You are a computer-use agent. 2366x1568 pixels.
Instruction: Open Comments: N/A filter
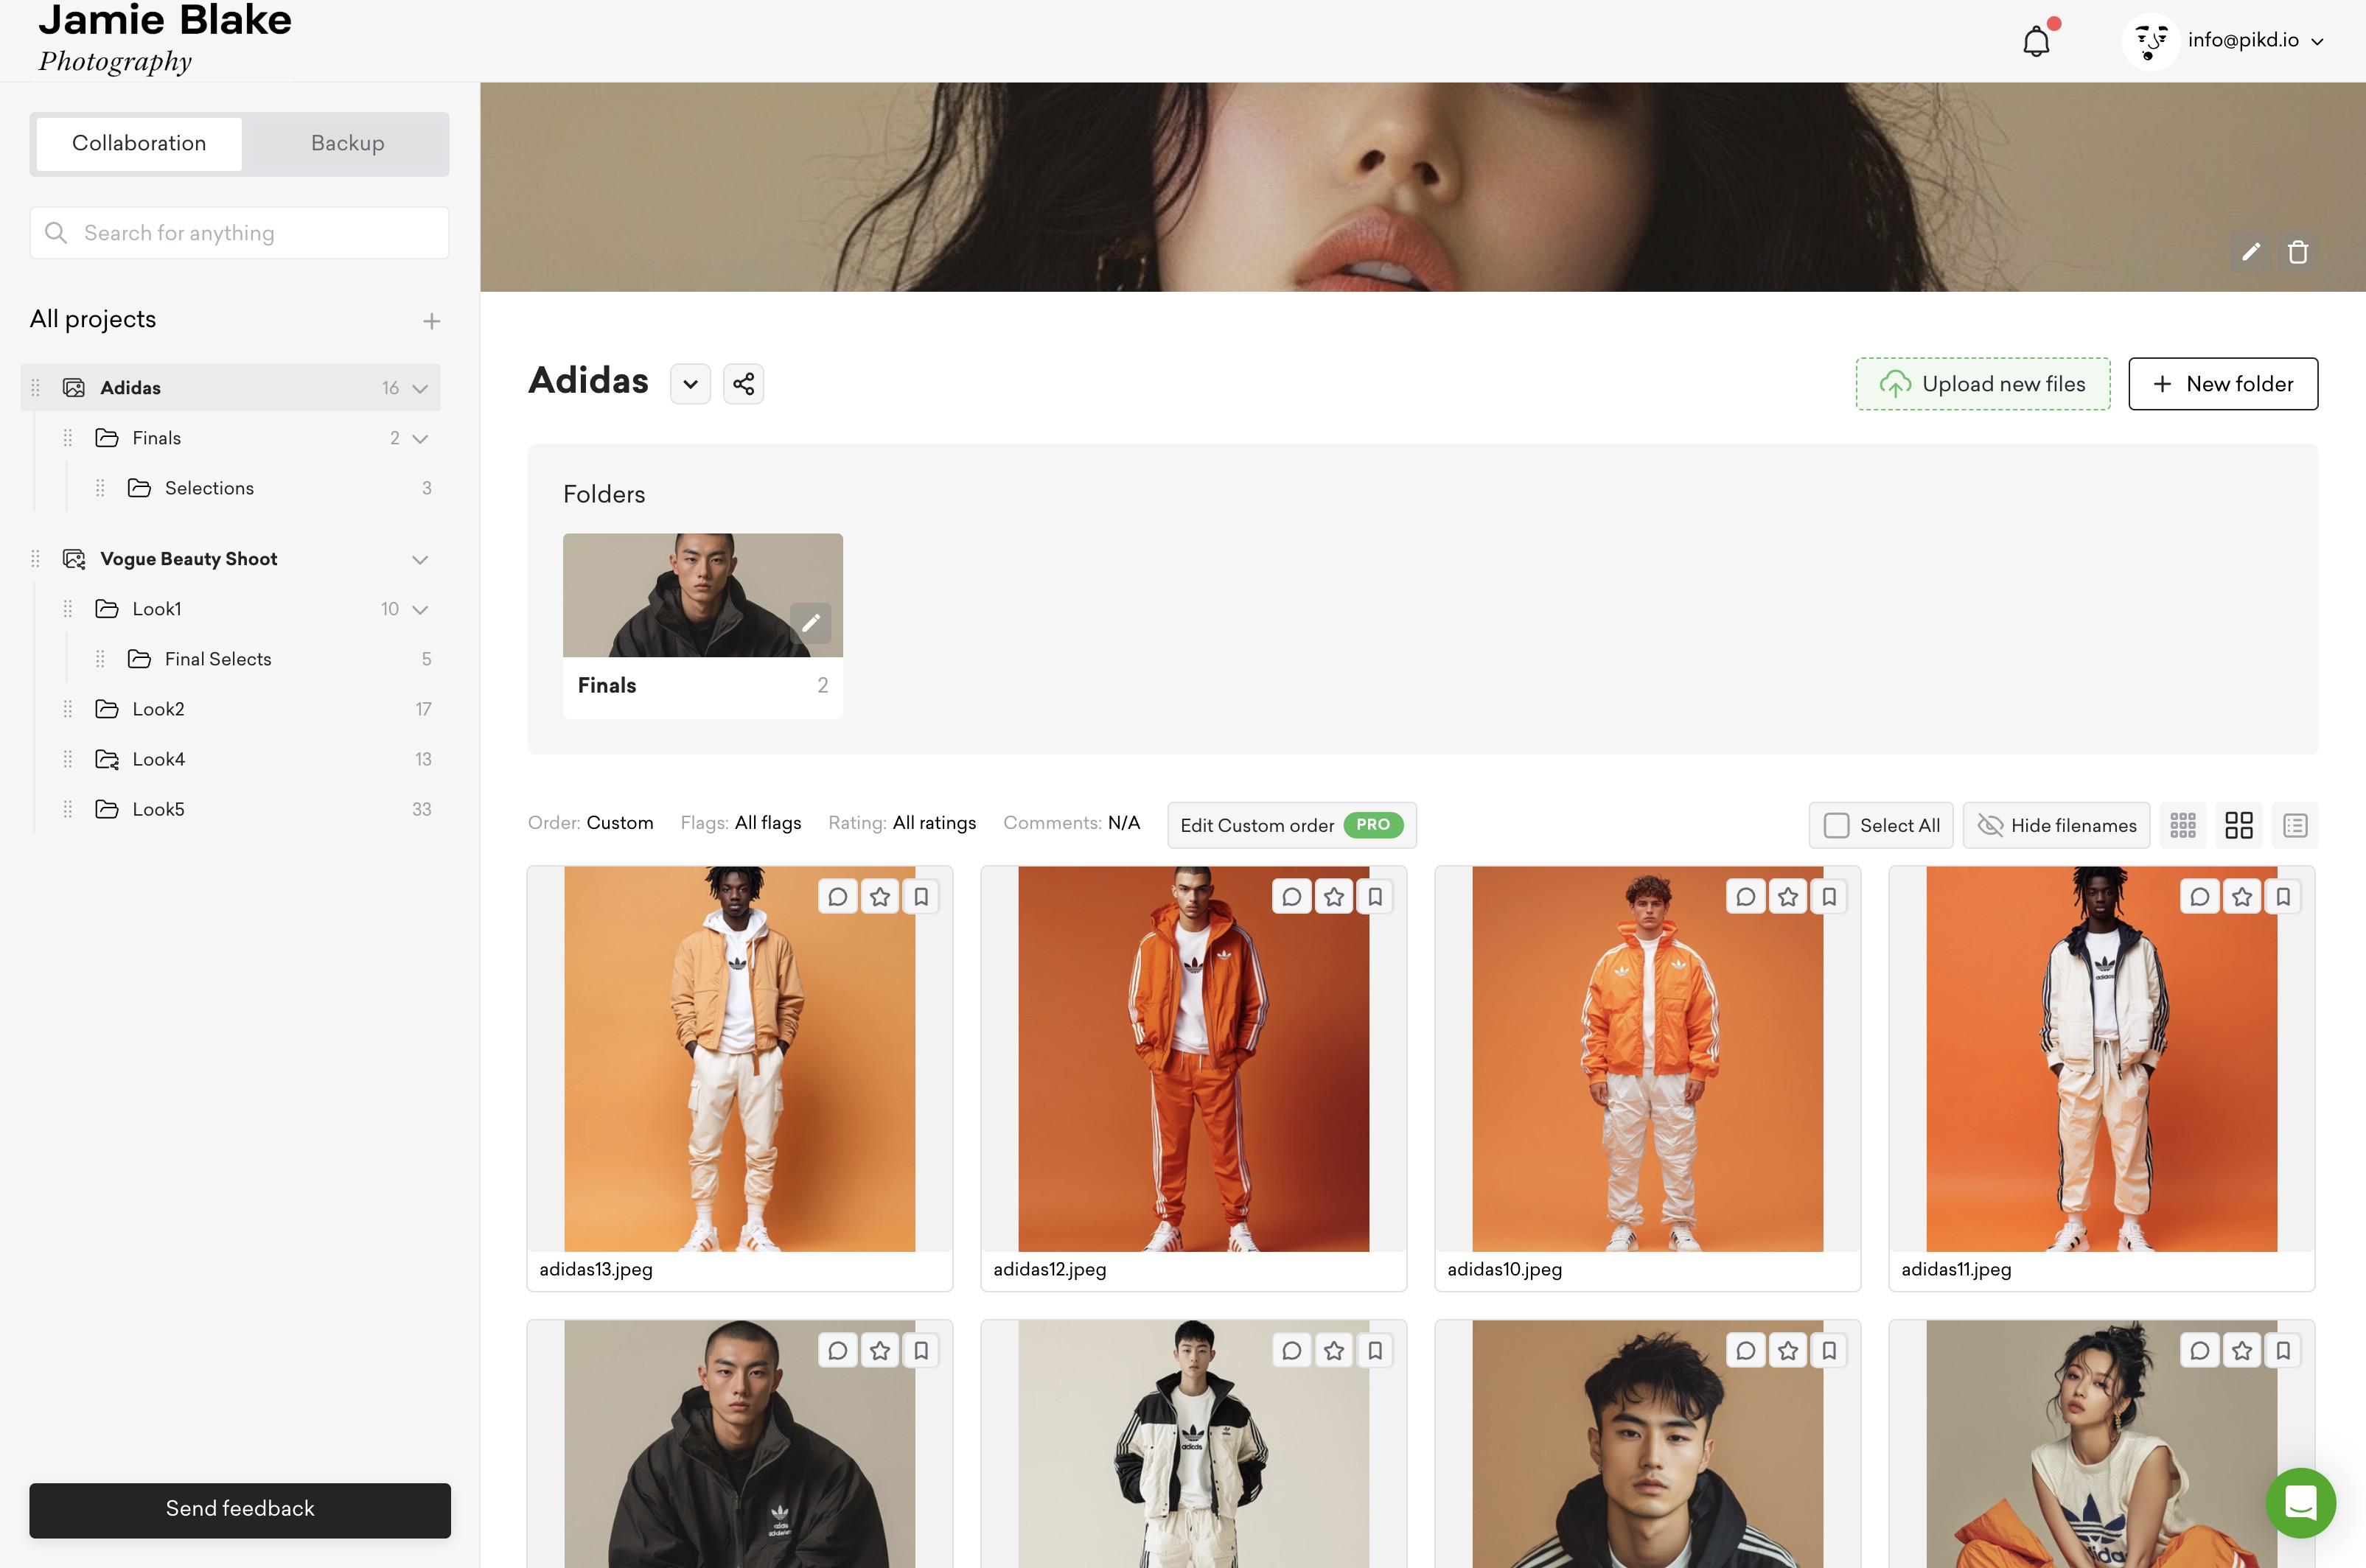1072,823
